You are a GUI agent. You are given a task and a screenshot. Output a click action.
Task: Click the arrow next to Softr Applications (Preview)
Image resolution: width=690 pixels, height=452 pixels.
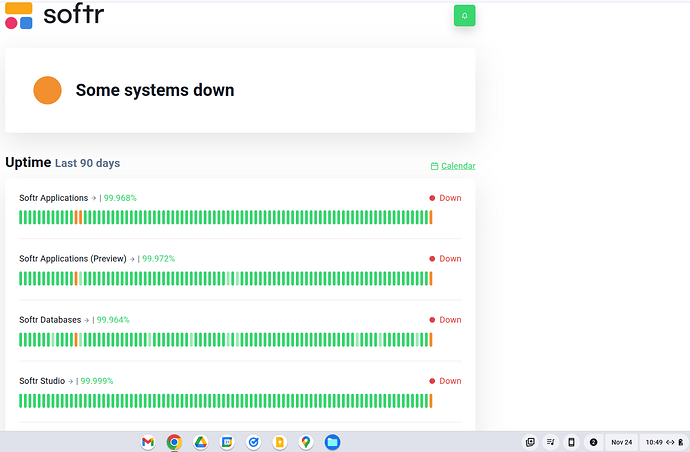coord(132,259)
